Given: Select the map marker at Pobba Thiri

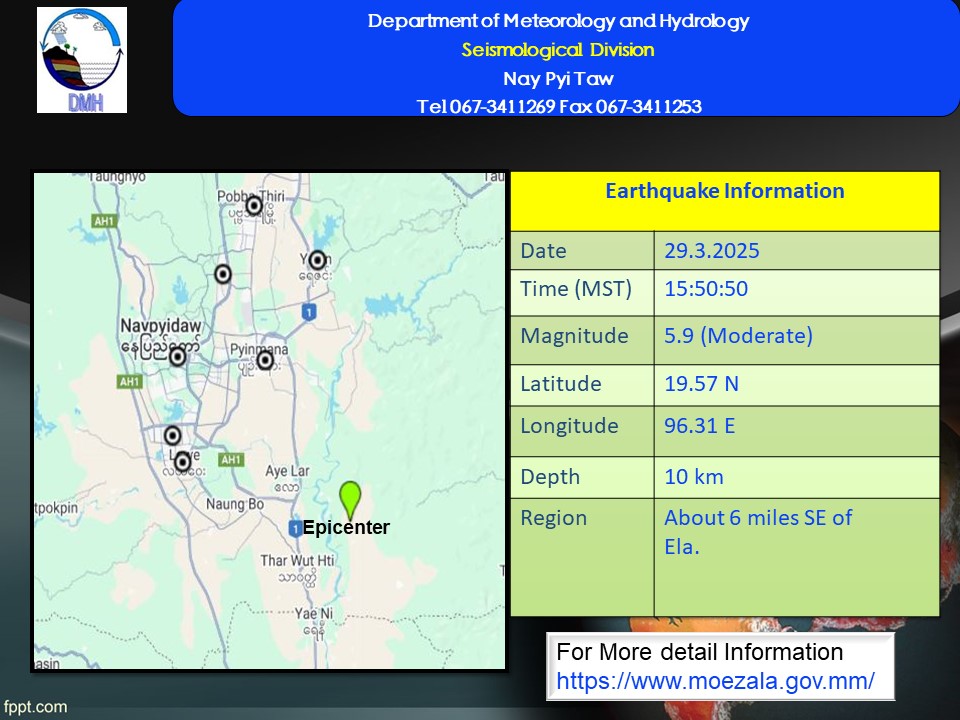Looking at the screenshot, I should click(x=254, y=206).
